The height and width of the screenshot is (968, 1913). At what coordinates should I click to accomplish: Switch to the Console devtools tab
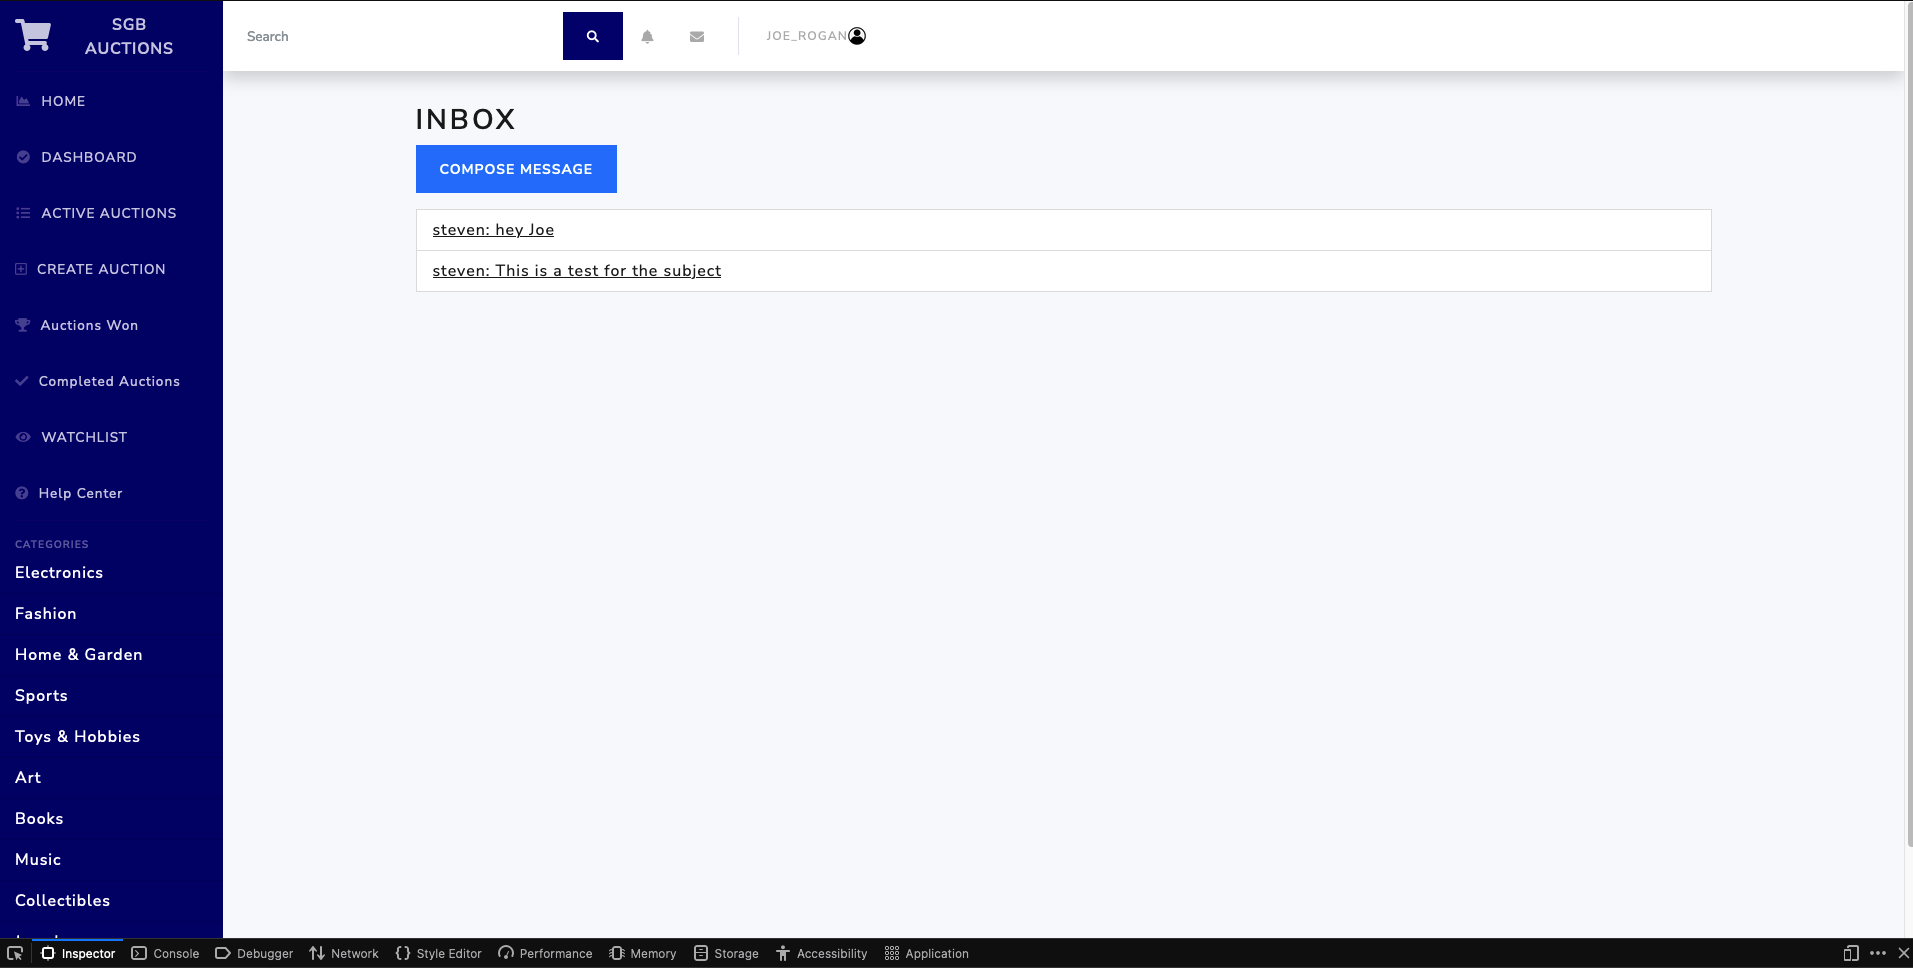pos(166,953)
